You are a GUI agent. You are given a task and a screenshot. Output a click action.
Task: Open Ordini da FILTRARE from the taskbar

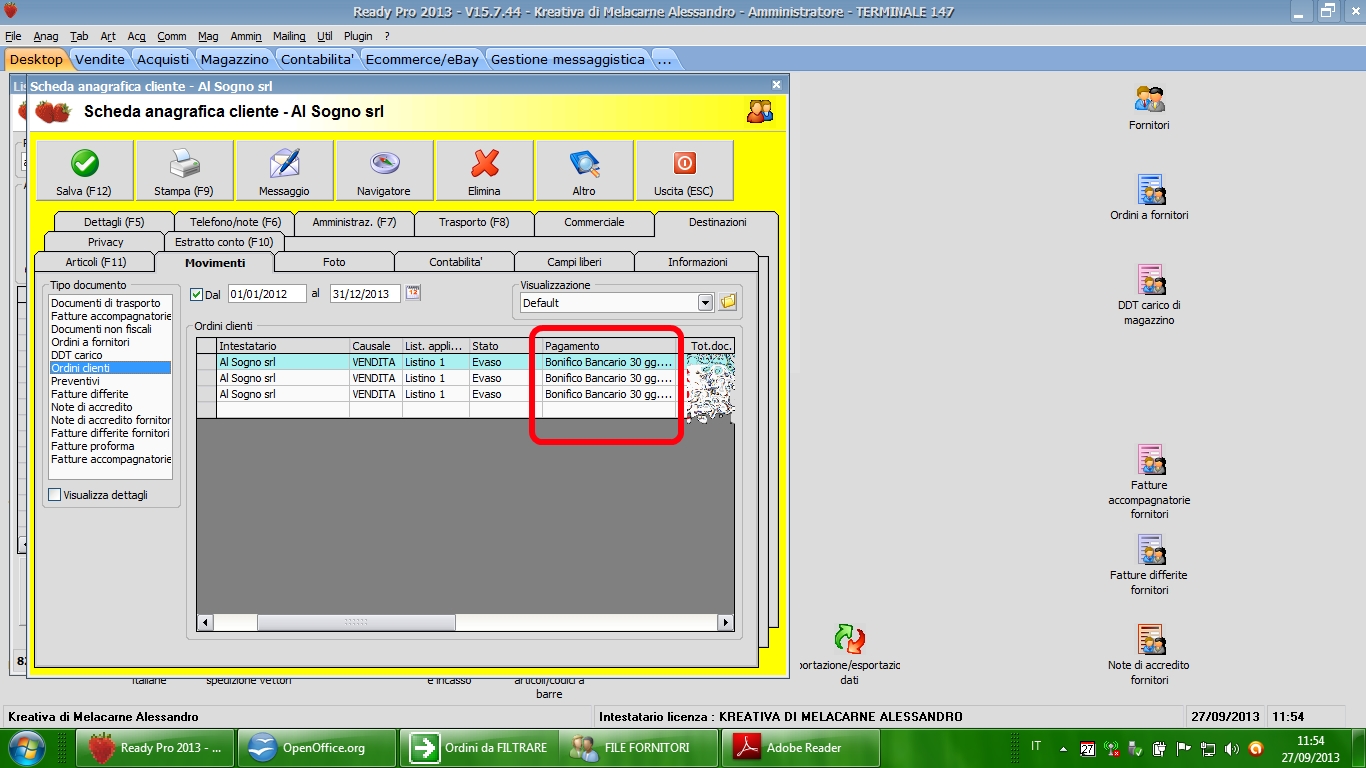[480, 747]
